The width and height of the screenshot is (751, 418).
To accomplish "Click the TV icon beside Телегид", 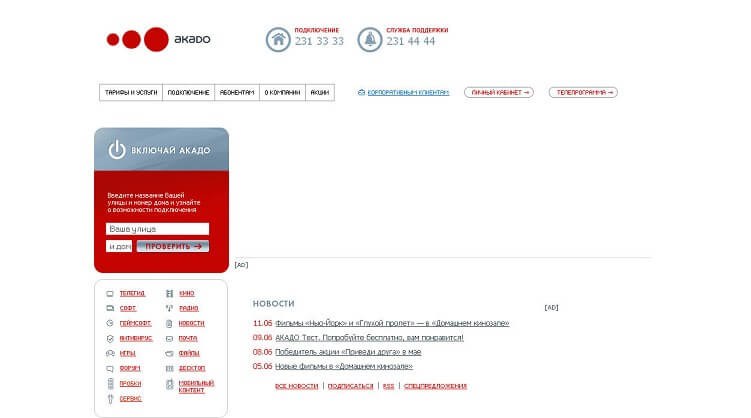I will pyautogui.click(x=110, y=294).
